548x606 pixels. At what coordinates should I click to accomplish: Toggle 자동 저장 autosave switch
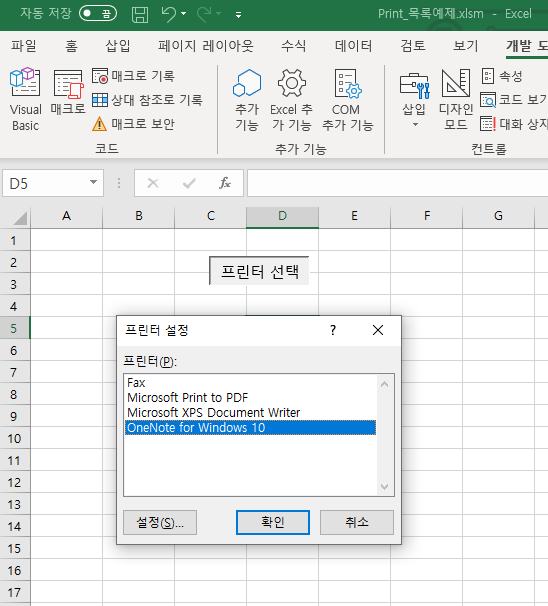click(98, 14)
